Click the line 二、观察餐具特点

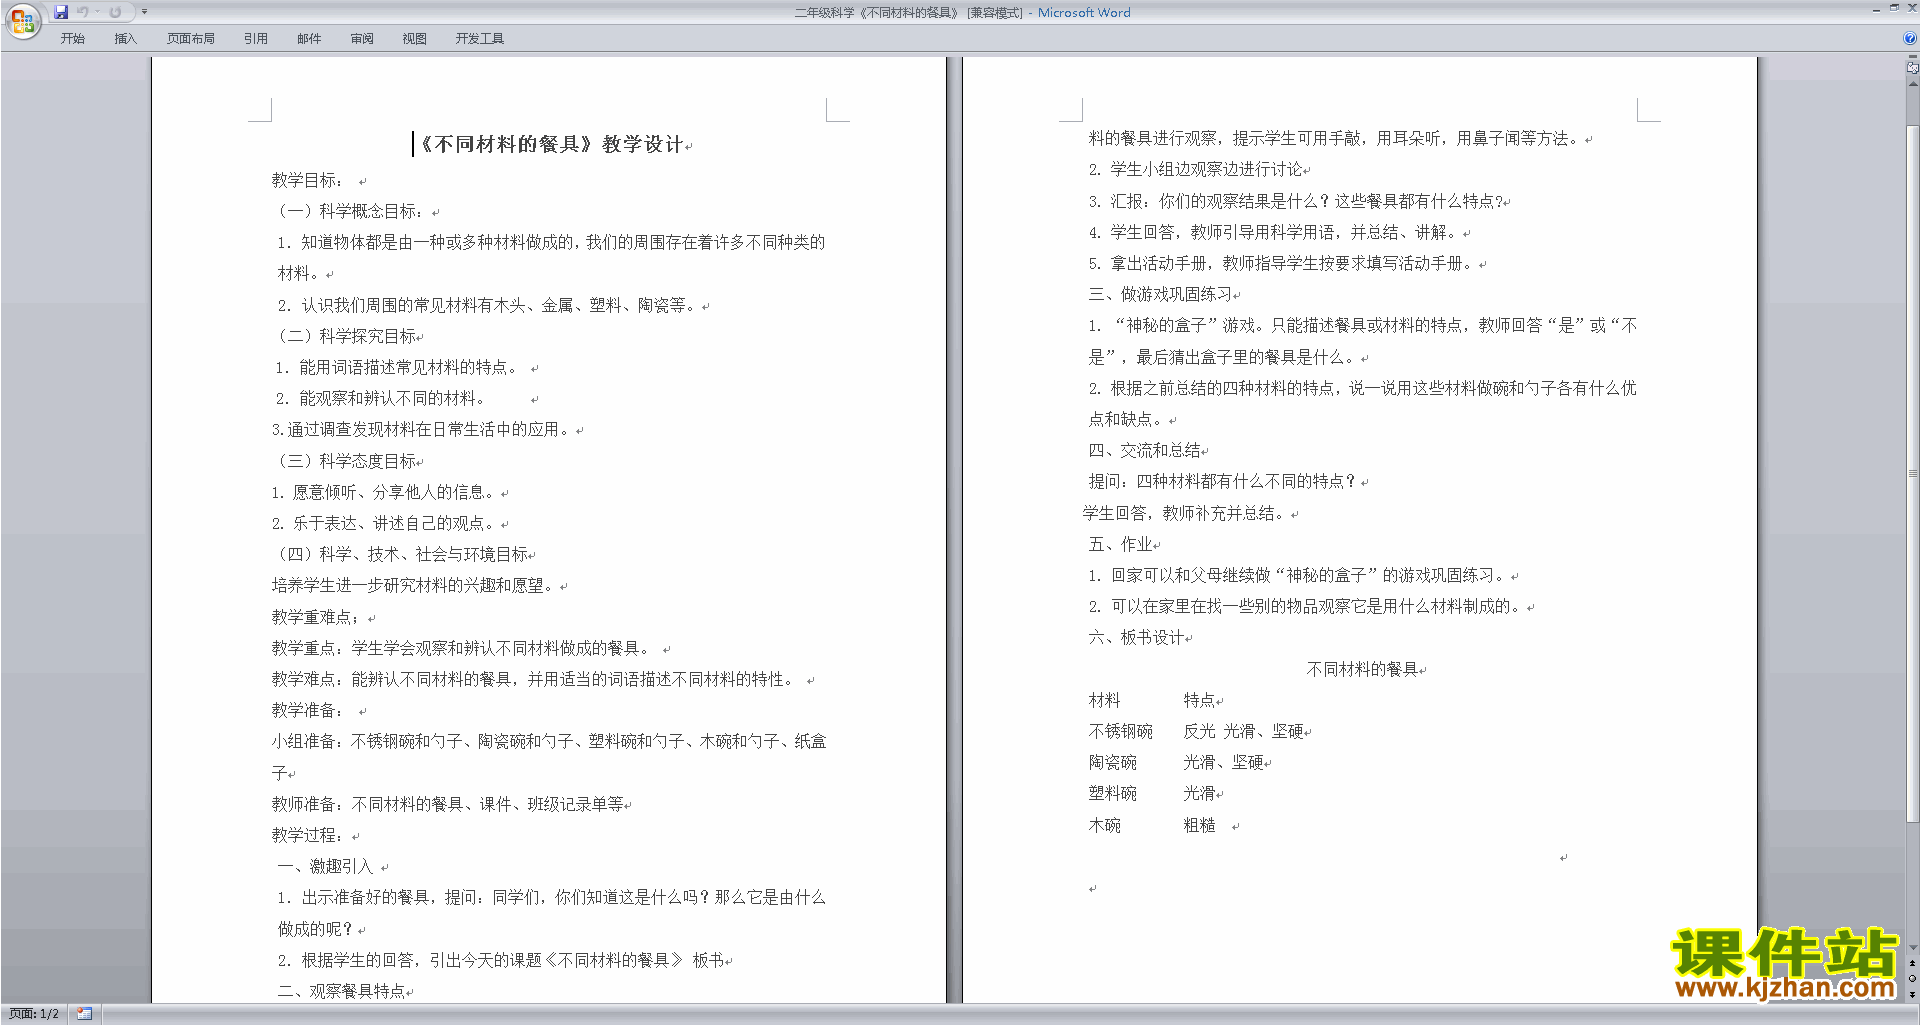coord(341,991)
